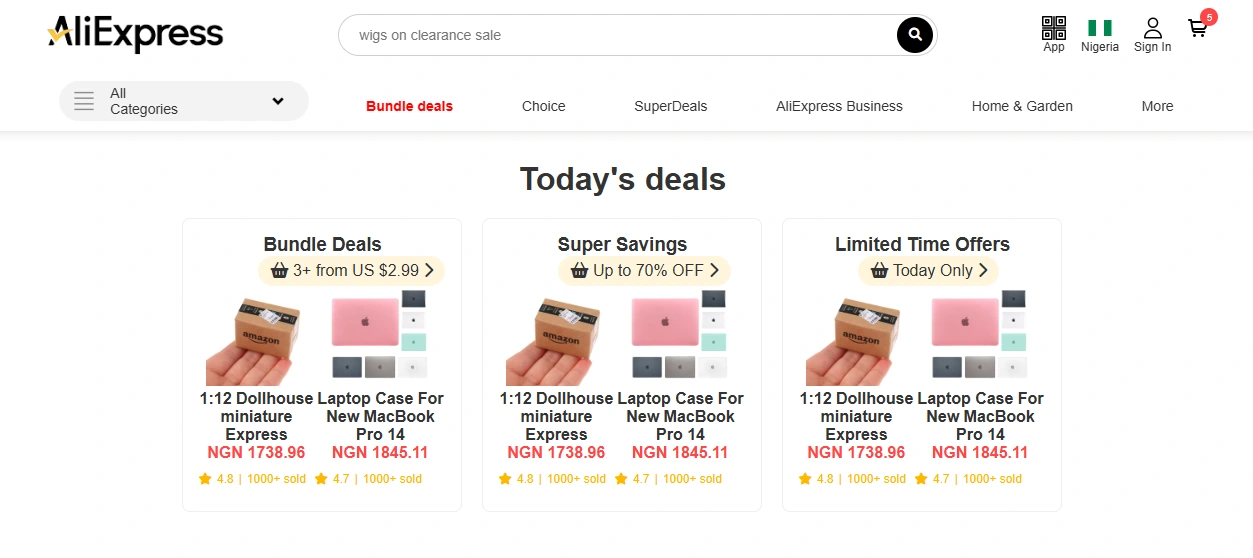Expand the Up to 70% OFF chevron
This screenshot has width=1253, height=558.
point(715,270)
